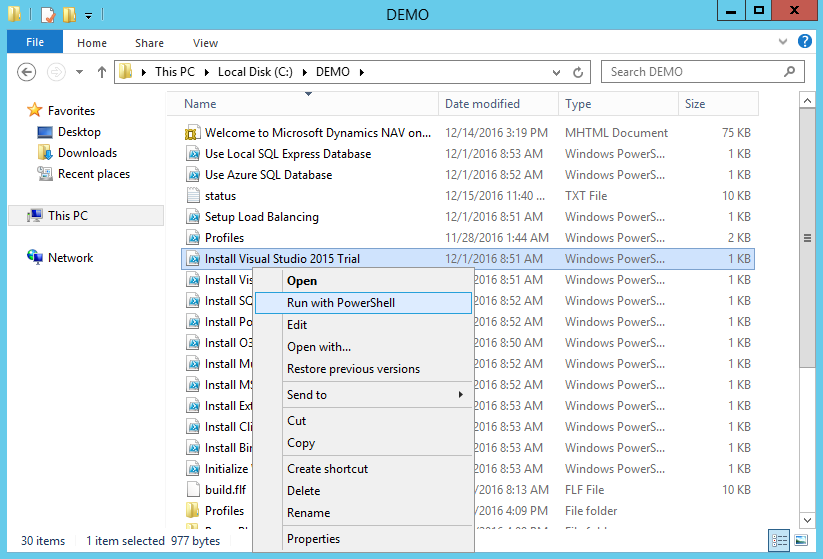The height and width of the screenshot is (559, 823).
Task: Open the View ribbon tab
Action: click(205, 43)
